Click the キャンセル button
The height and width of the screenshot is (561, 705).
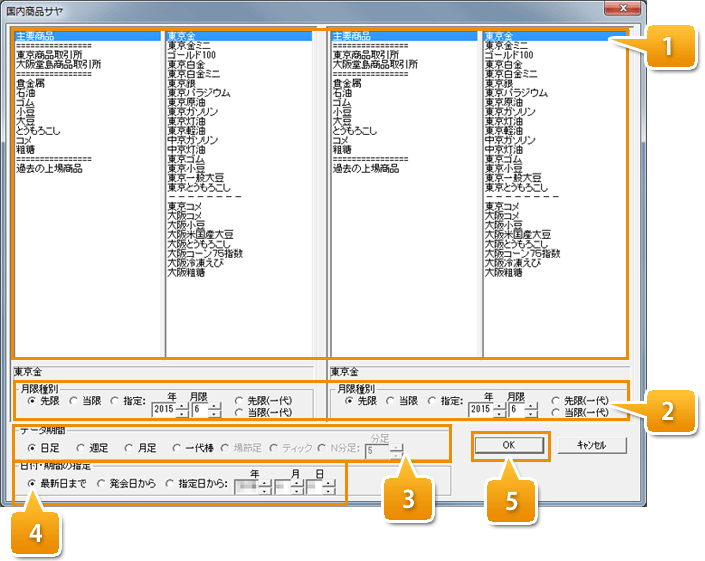[592, 445]
